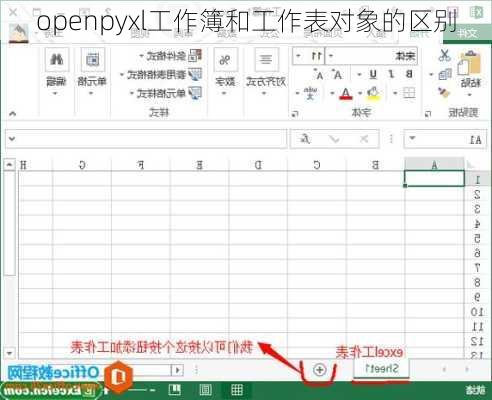
Task: Click the larger A to increase font size
Action: (337, 75)
